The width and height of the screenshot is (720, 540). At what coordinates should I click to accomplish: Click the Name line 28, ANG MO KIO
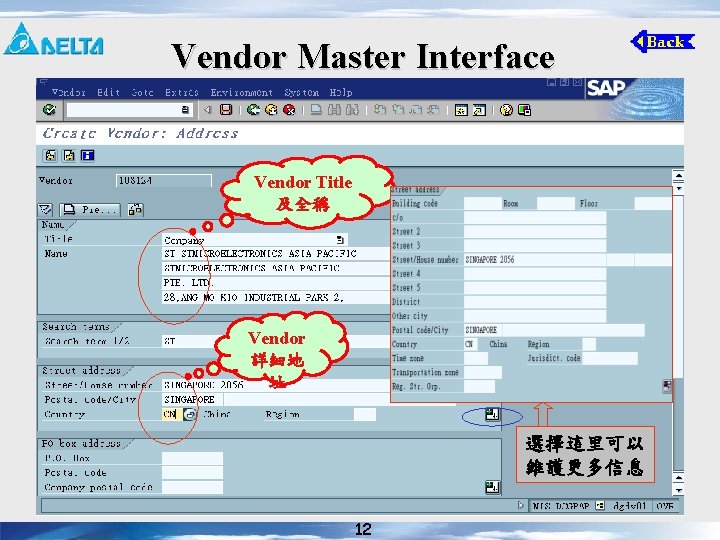pyautogui.click(x=277, y=297)
